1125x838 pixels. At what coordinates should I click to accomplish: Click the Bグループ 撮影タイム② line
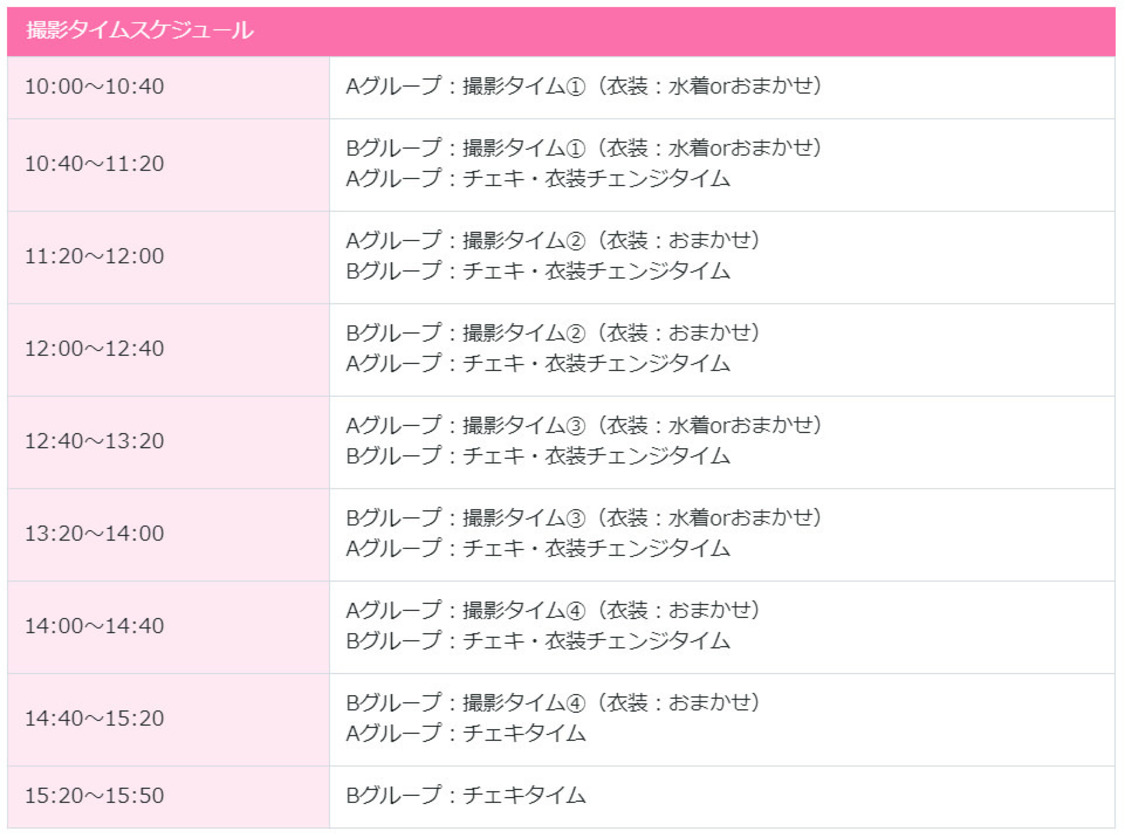(x=554, y=333)
